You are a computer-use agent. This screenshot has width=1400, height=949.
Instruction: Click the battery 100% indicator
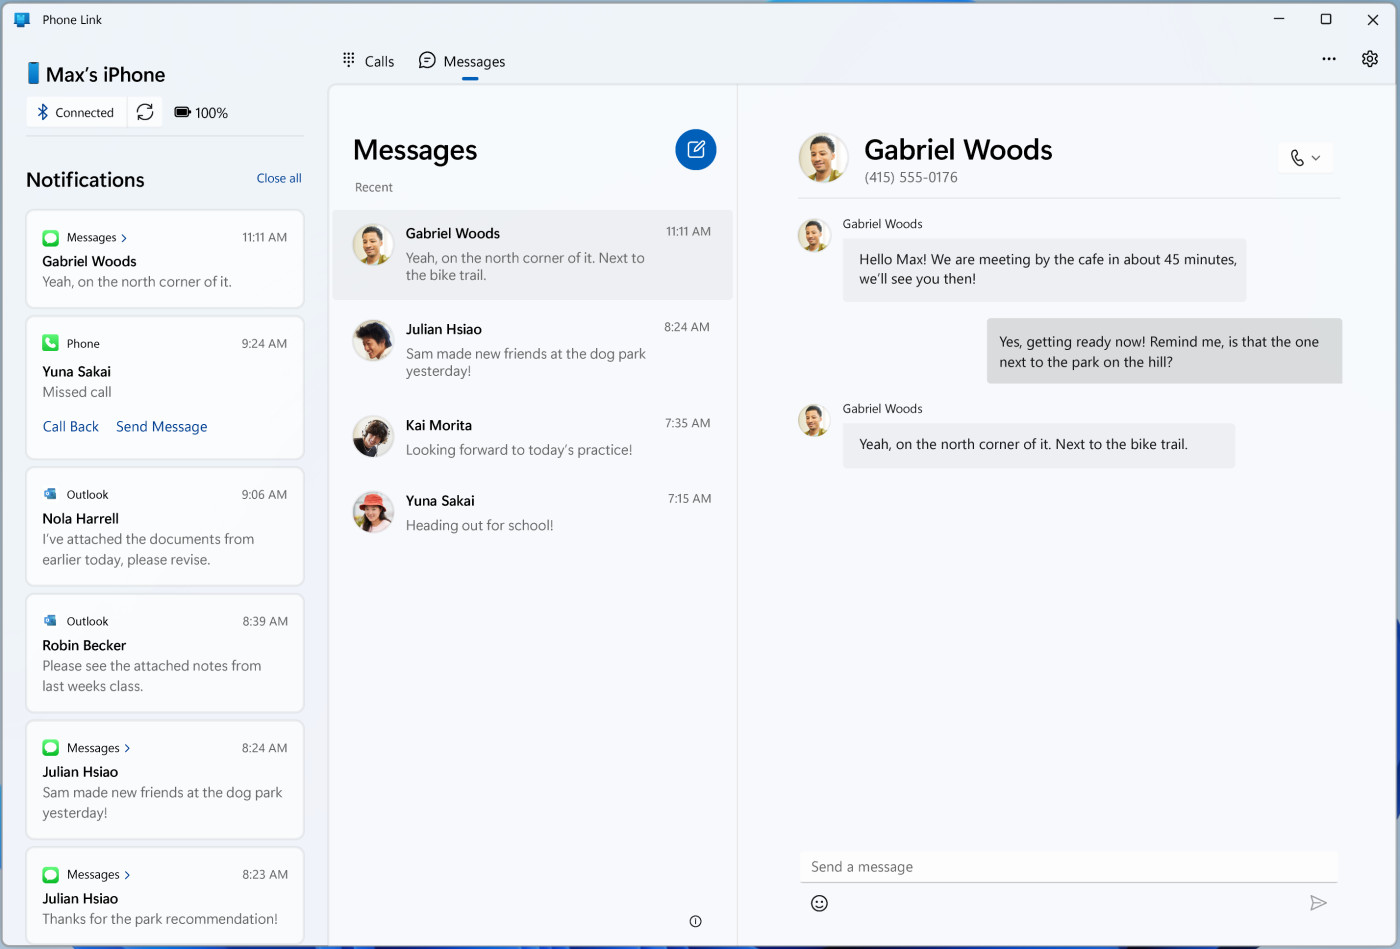pos(201,113)
